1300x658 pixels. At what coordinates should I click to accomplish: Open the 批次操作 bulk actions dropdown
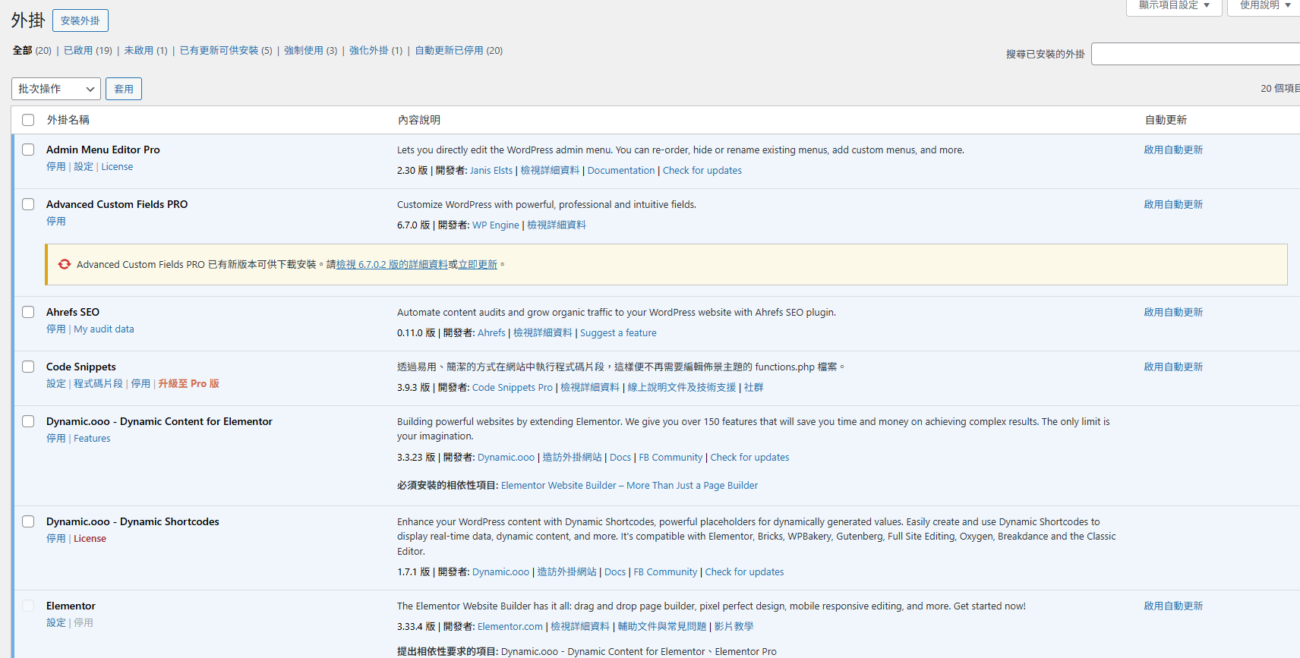(x=55, y=88)
